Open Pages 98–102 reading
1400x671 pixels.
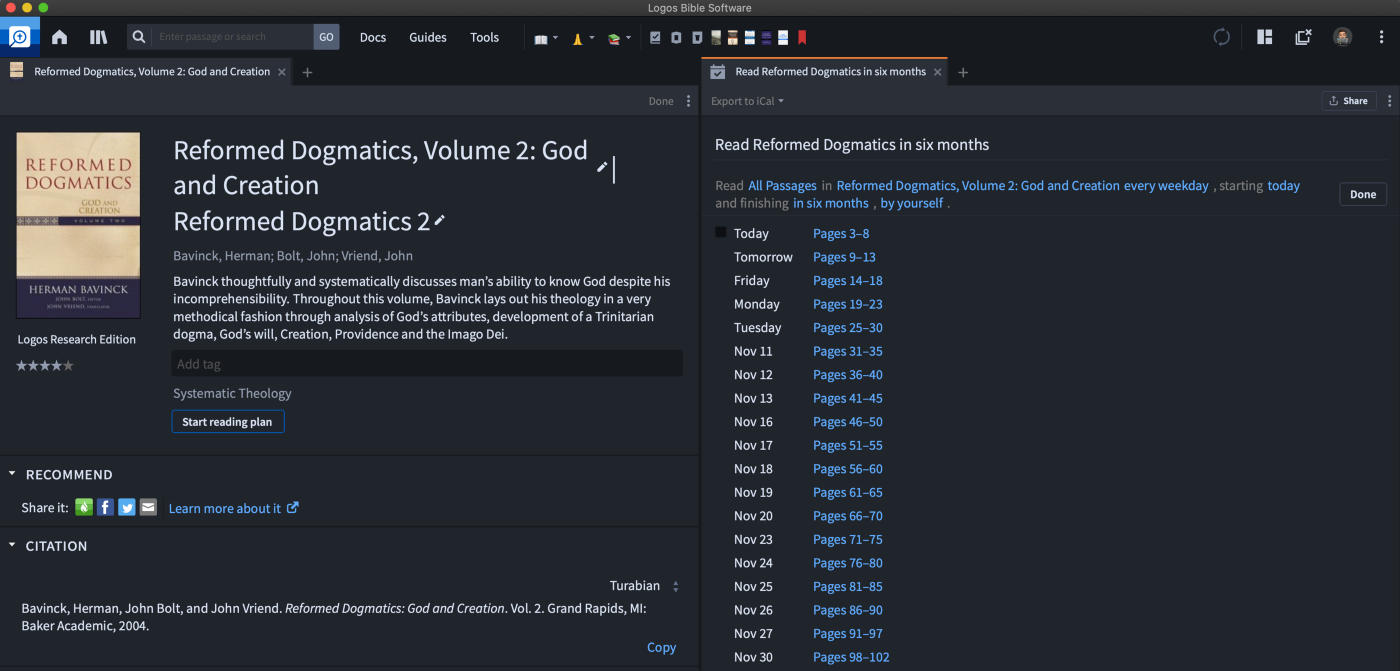(851, 657)
